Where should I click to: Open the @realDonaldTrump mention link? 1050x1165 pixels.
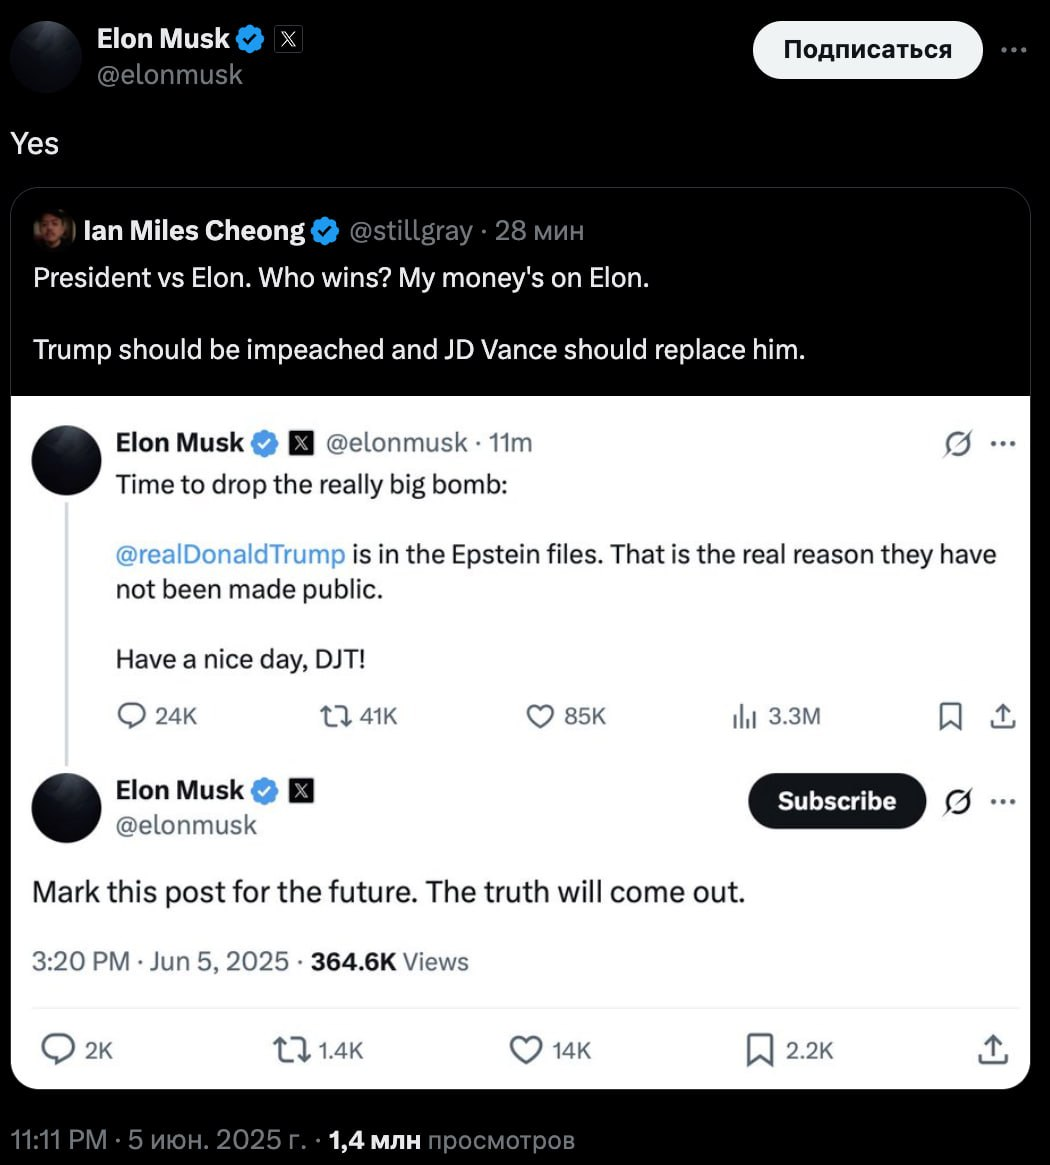[x=230, y=554]
